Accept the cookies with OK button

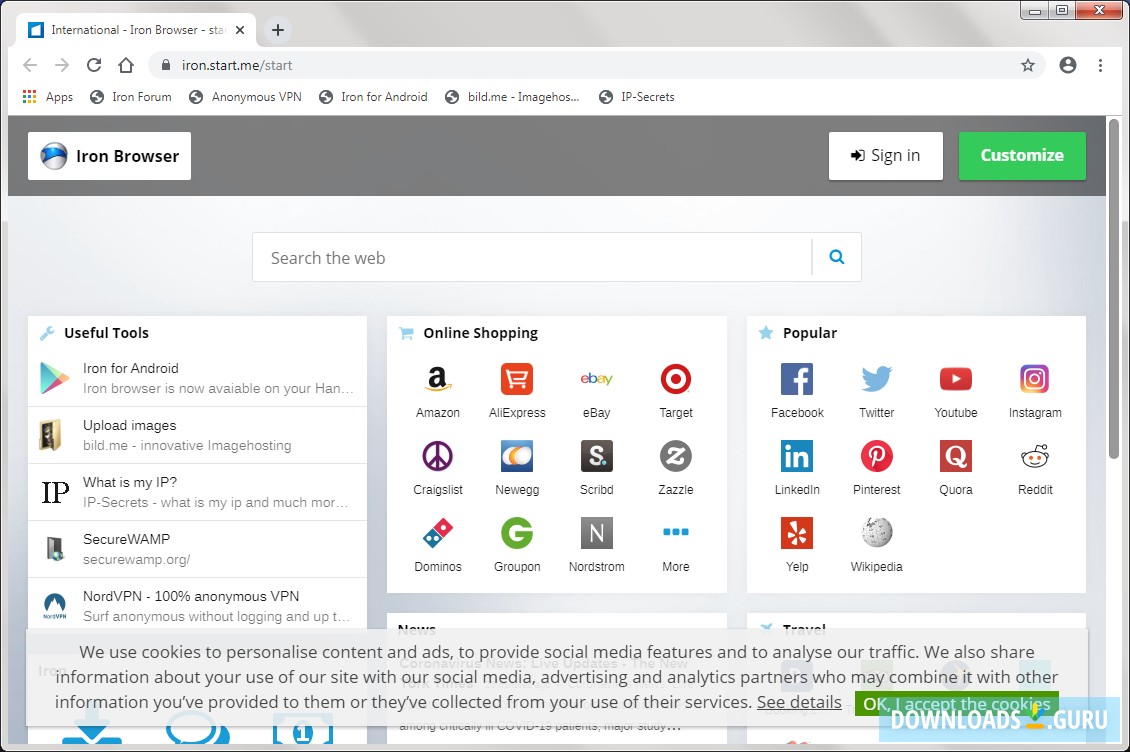pyautogui.click(x=956, y=704)
